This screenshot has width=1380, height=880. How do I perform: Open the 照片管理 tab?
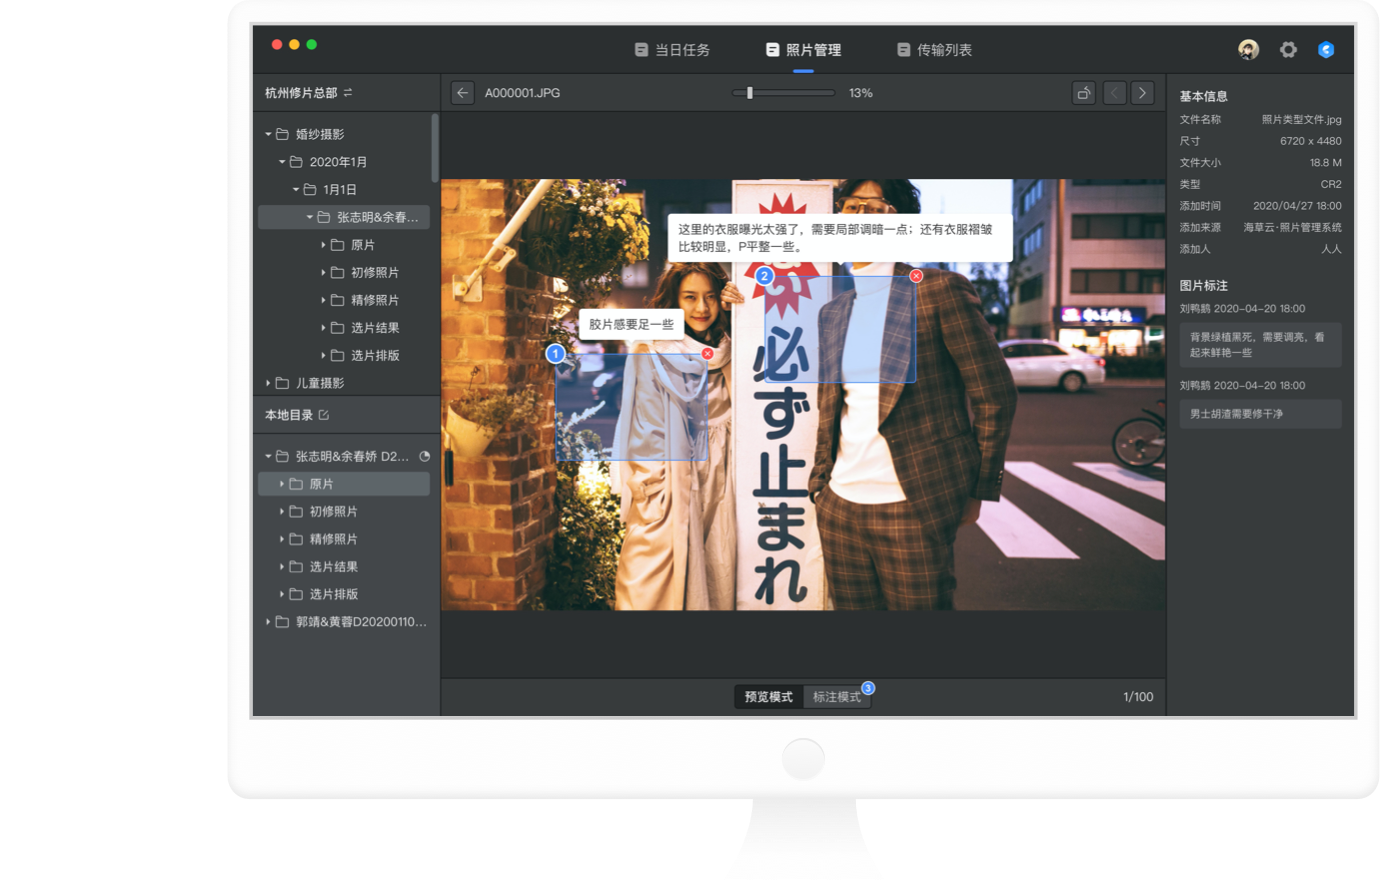[803, 50]
